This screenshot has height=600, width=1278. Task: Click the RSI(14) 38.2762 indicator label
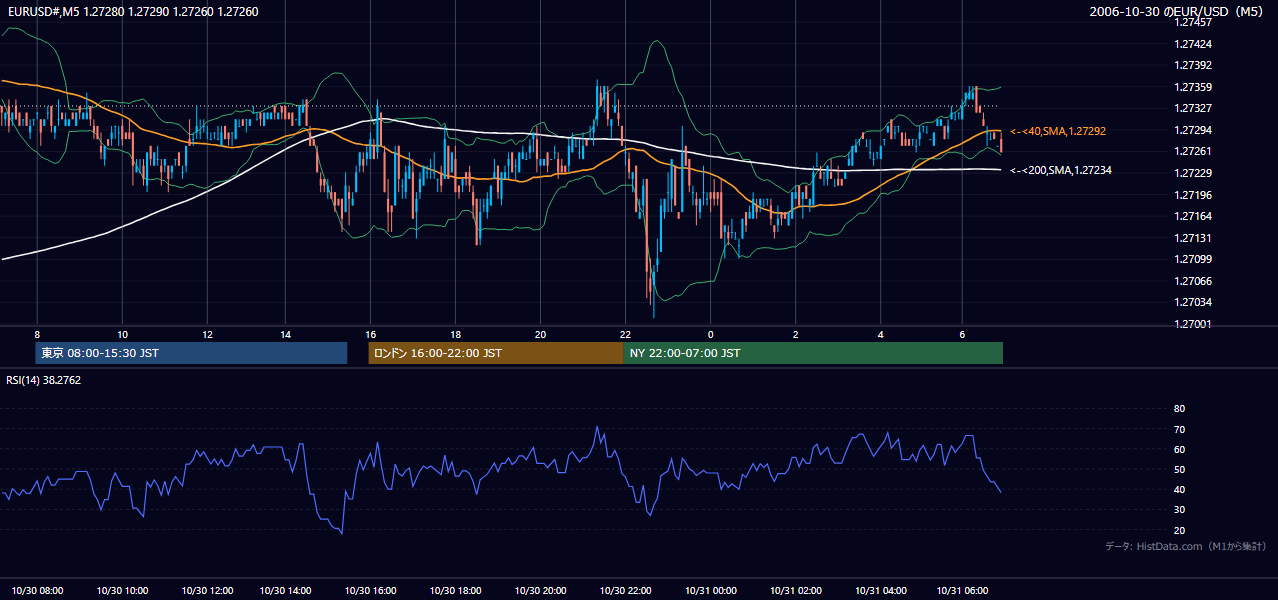click(43, 380)
